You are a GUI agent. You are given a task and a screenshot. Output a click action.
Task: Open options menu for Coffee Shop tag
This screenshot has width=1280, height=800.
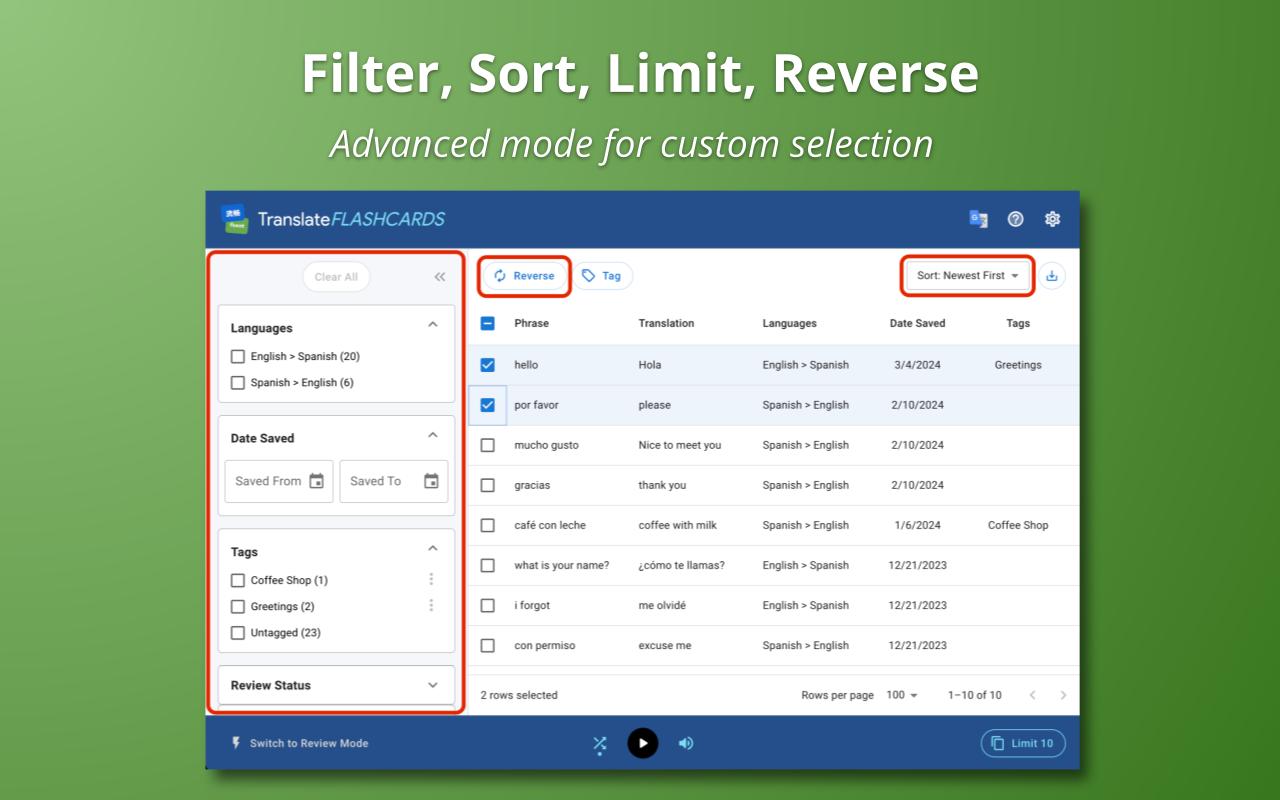[431, 580]
